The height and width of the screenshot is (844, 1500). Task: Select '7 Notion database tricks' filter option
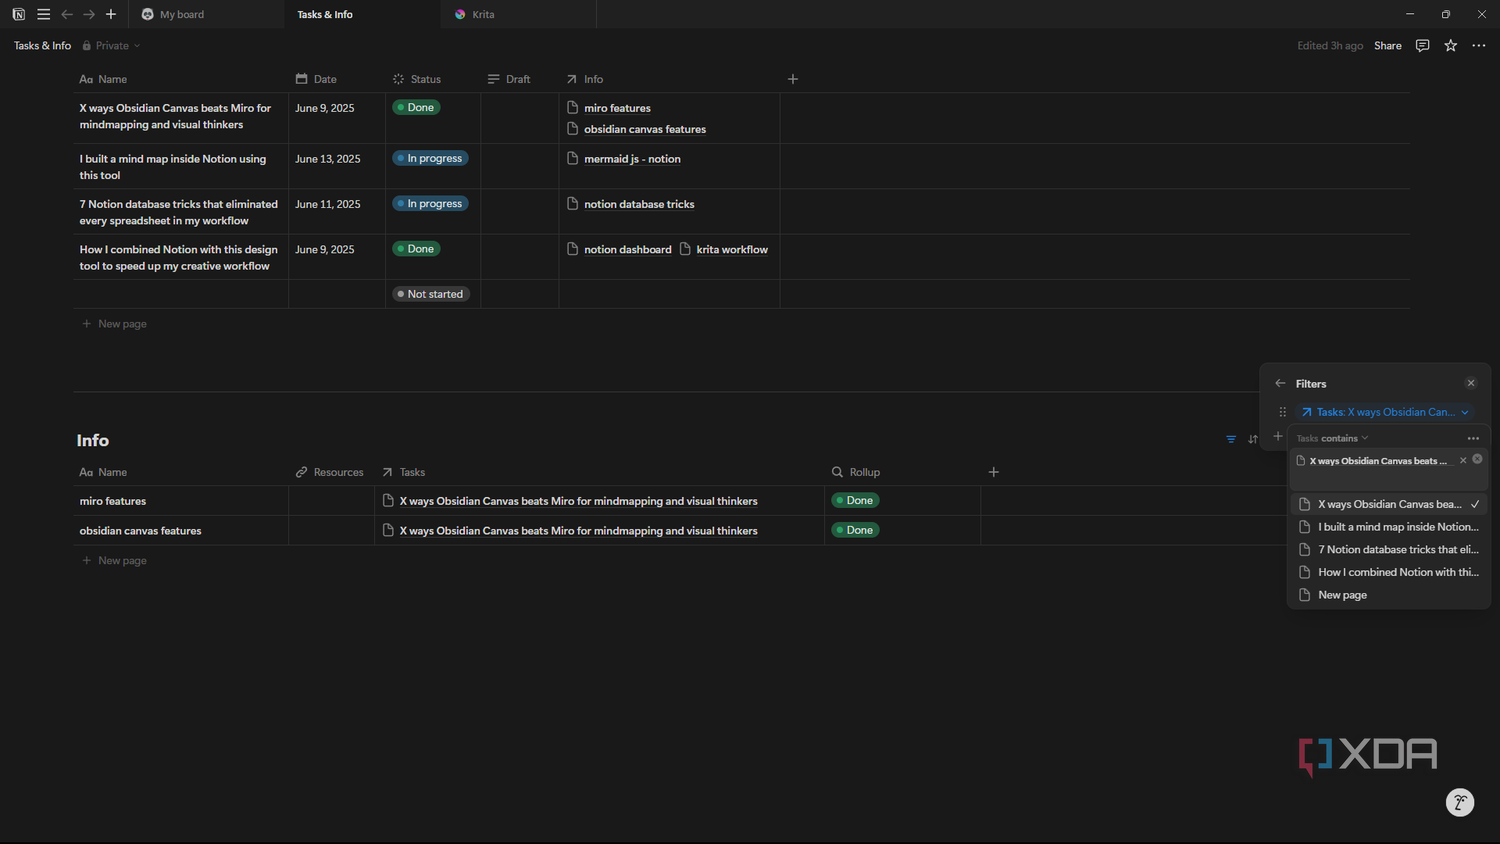[x=1389, y=550]
